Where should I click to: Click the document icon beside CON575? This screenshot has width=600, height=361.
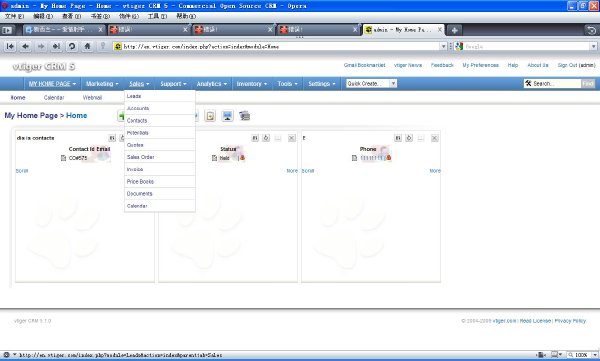(64, 158)
